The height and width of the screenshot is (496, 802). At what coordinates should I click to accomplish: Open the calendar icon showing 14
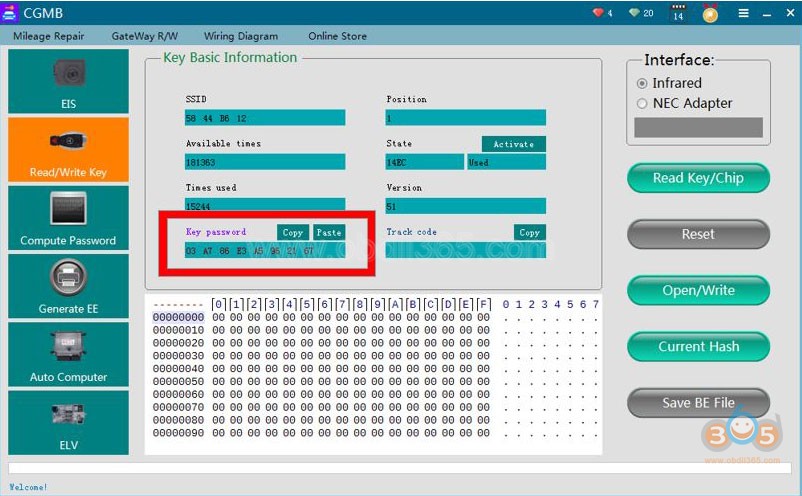click(678, 13)
